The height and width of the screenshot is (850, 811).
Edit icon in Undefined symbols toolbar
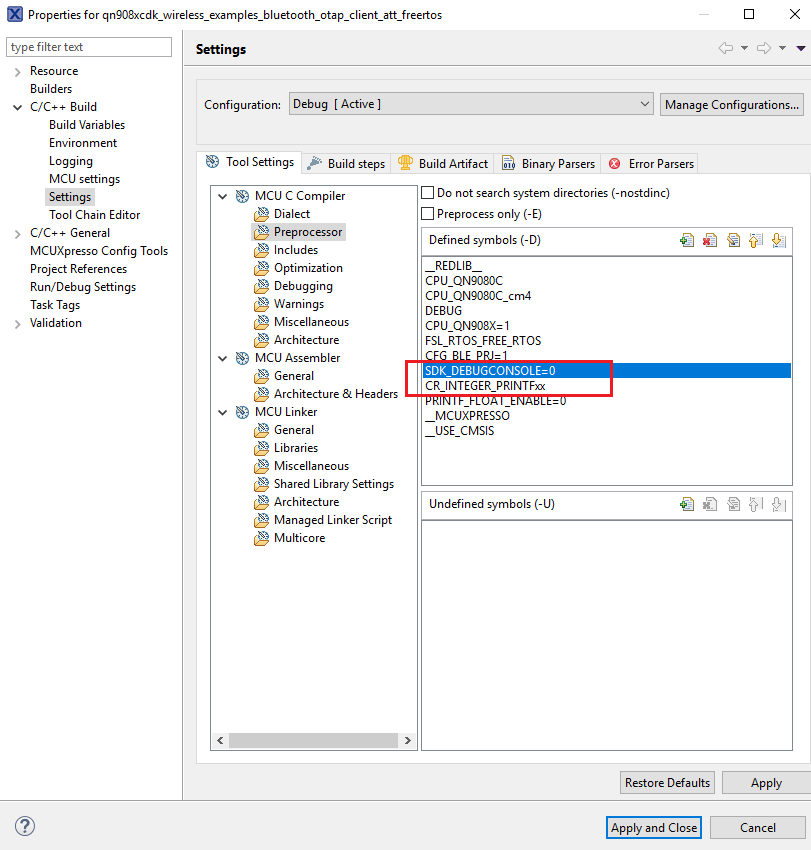[733, 504]
